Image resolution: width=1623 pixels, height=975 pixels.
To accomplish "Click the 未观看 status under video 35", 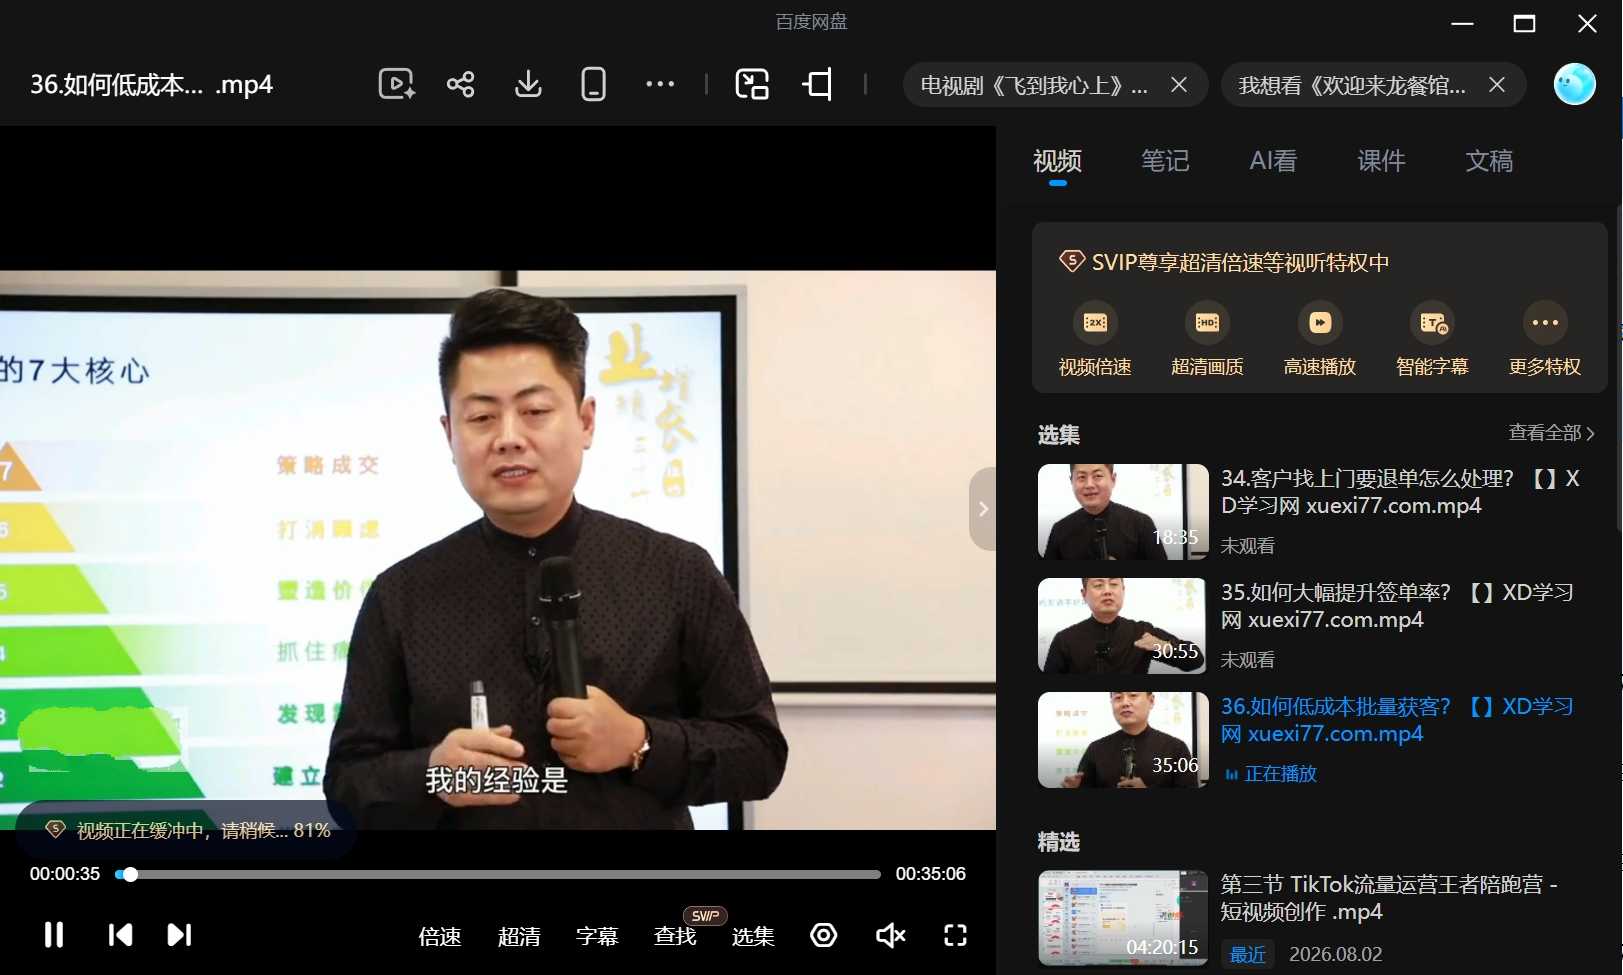I will pyautogui.click(x=1248, y=660).
